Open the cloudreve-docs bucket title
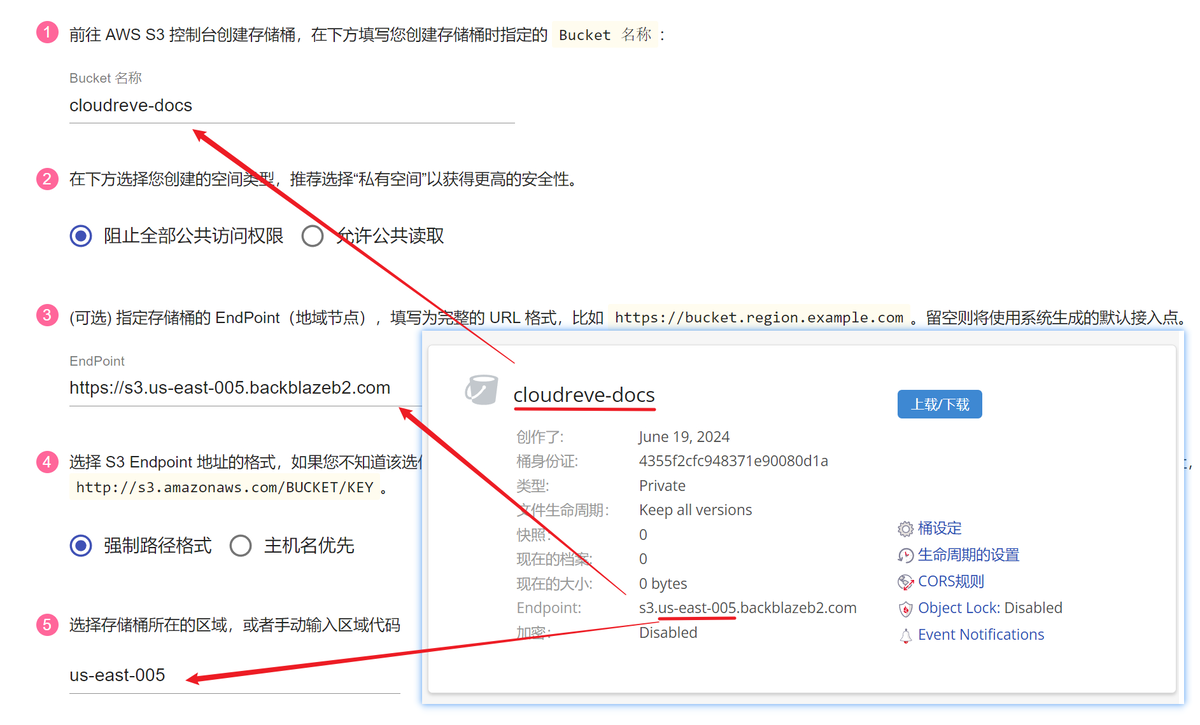Screen dimensions: 1200x725 [x=584, y=394]
